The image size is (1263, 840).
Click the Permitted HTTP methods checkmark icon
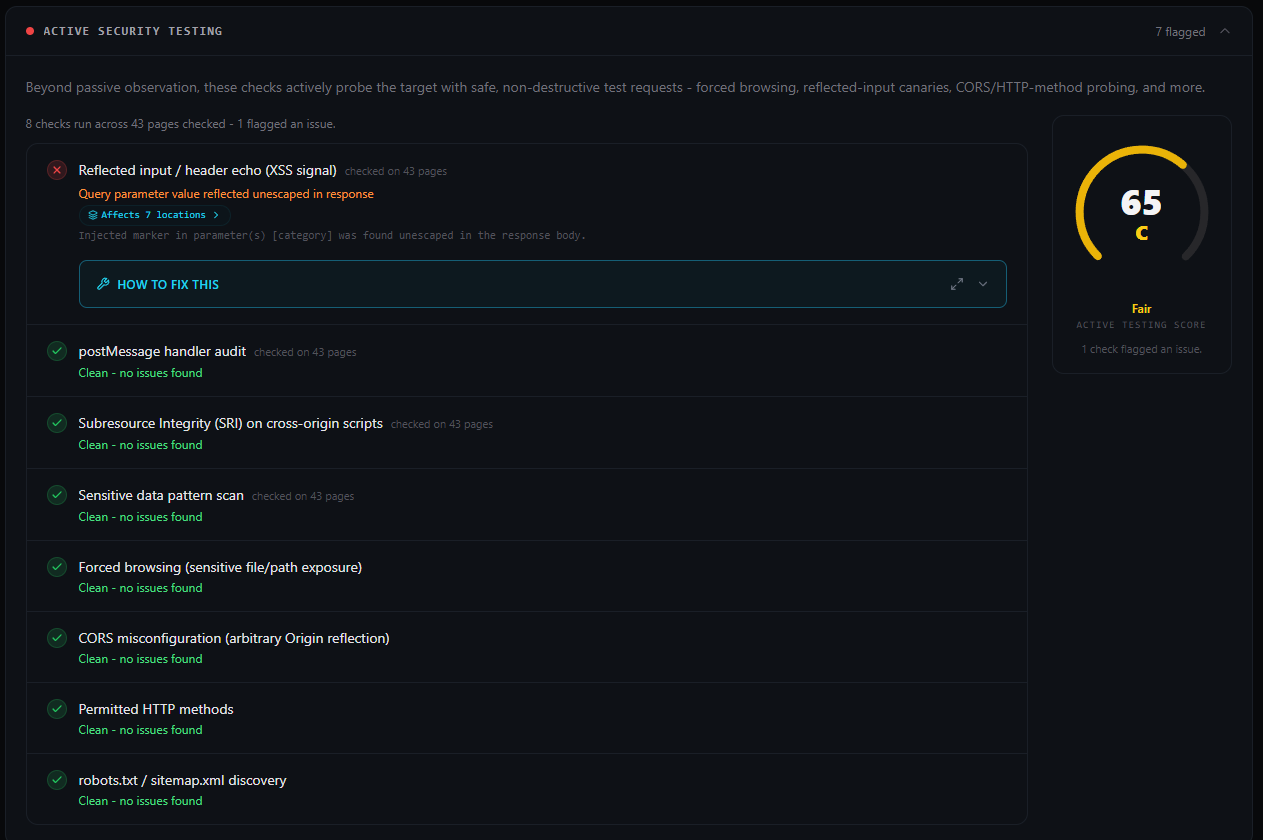pyautogui.click(x=57, y=709)
